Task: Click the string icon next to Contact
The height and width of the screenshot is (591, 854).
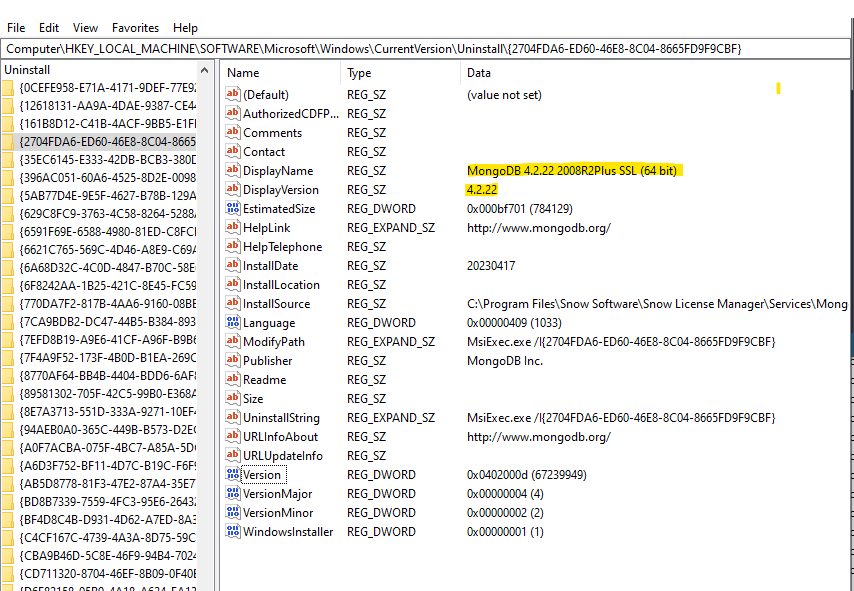Action: coord(233,151)
